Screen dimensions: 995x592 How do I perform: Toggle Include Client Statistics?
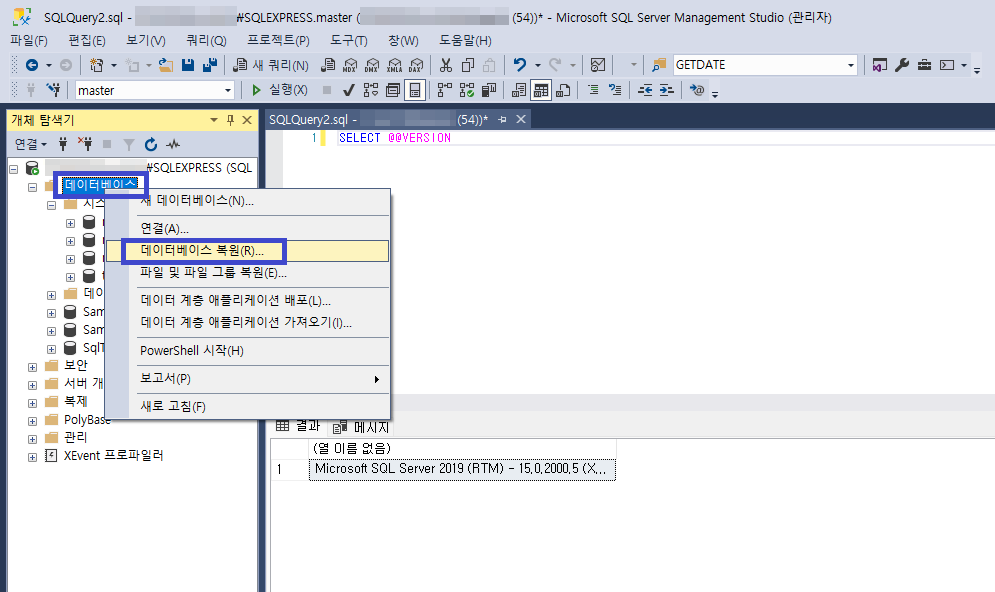click(489, 90)
